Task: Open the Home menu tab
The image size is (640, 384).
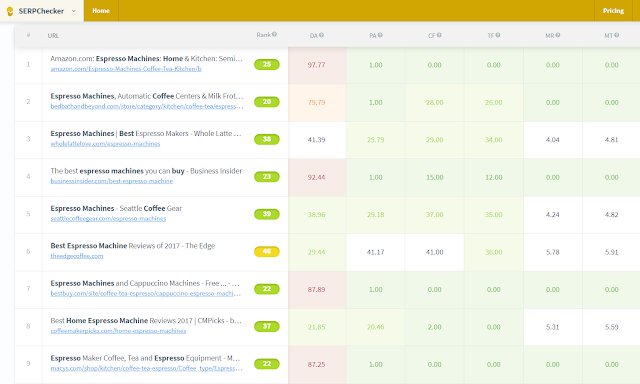Action: pyautogui.click(x=101, y=11)
